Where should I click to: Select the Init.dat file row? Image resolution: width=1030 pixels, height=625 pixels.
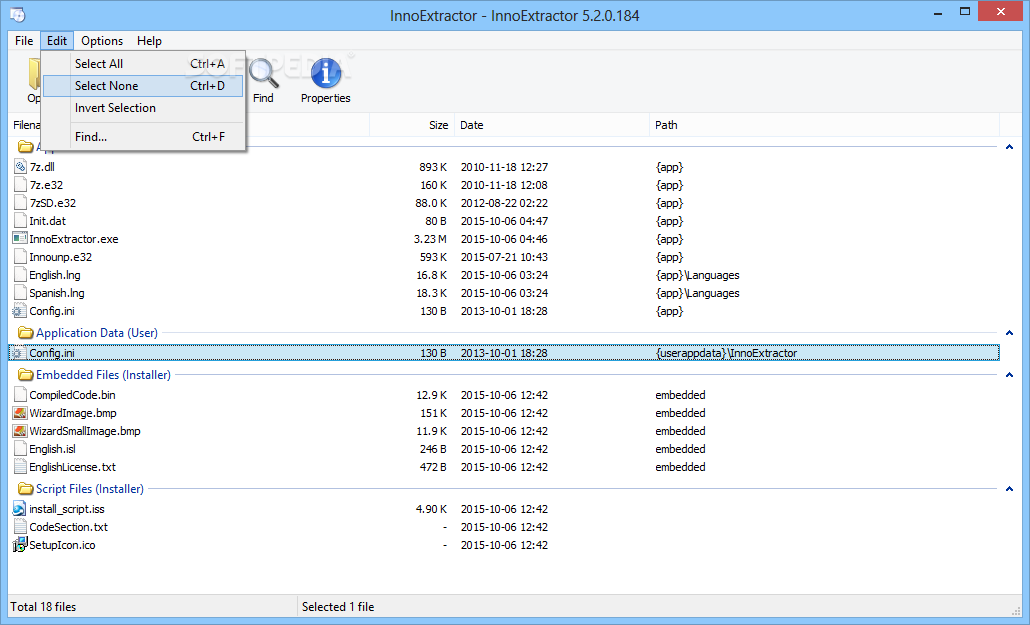pyautogui.click(x=504, y=221)
